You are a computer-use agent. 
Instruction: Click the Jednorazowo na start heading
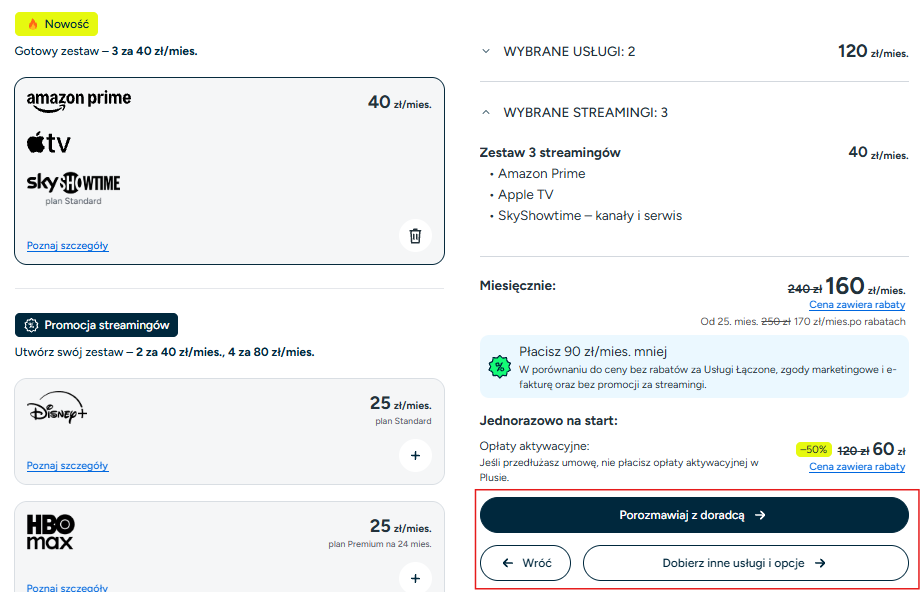click(x=549, y=421)
